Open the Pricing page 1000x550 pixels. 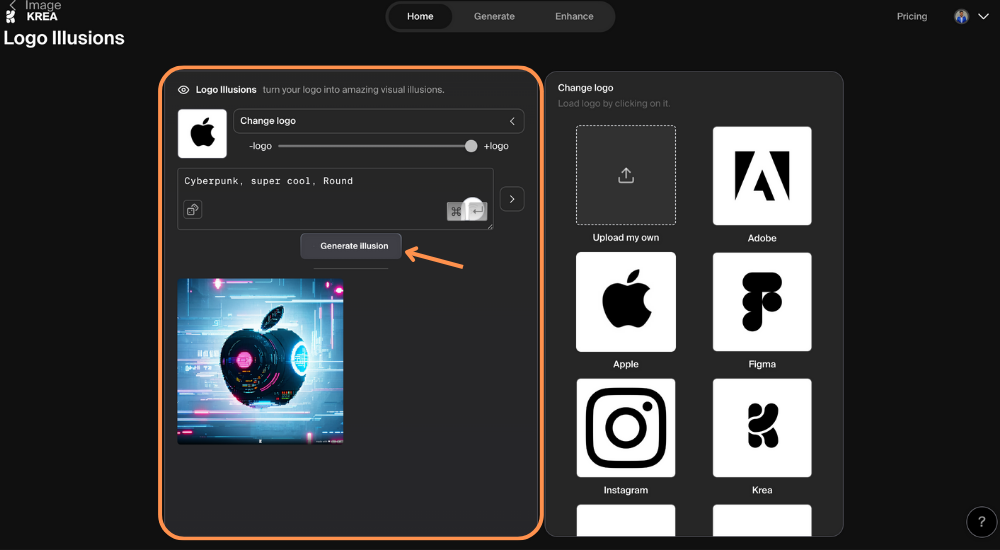tap(912, 17)
